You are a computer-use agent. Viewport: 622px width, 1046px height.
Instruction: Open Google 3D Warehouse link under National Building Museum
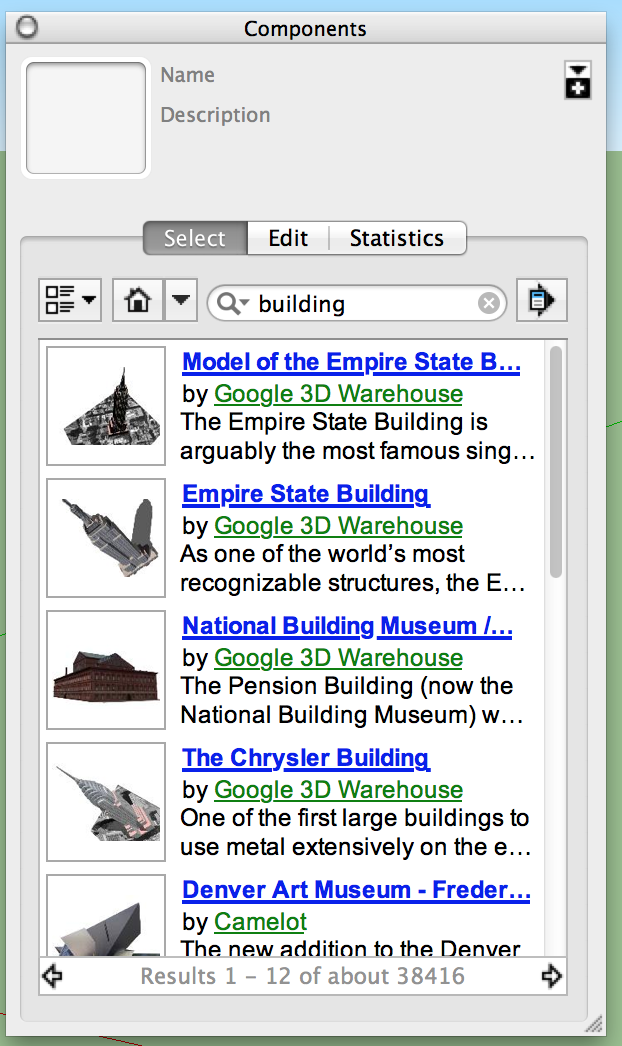(x=338, y=658)
